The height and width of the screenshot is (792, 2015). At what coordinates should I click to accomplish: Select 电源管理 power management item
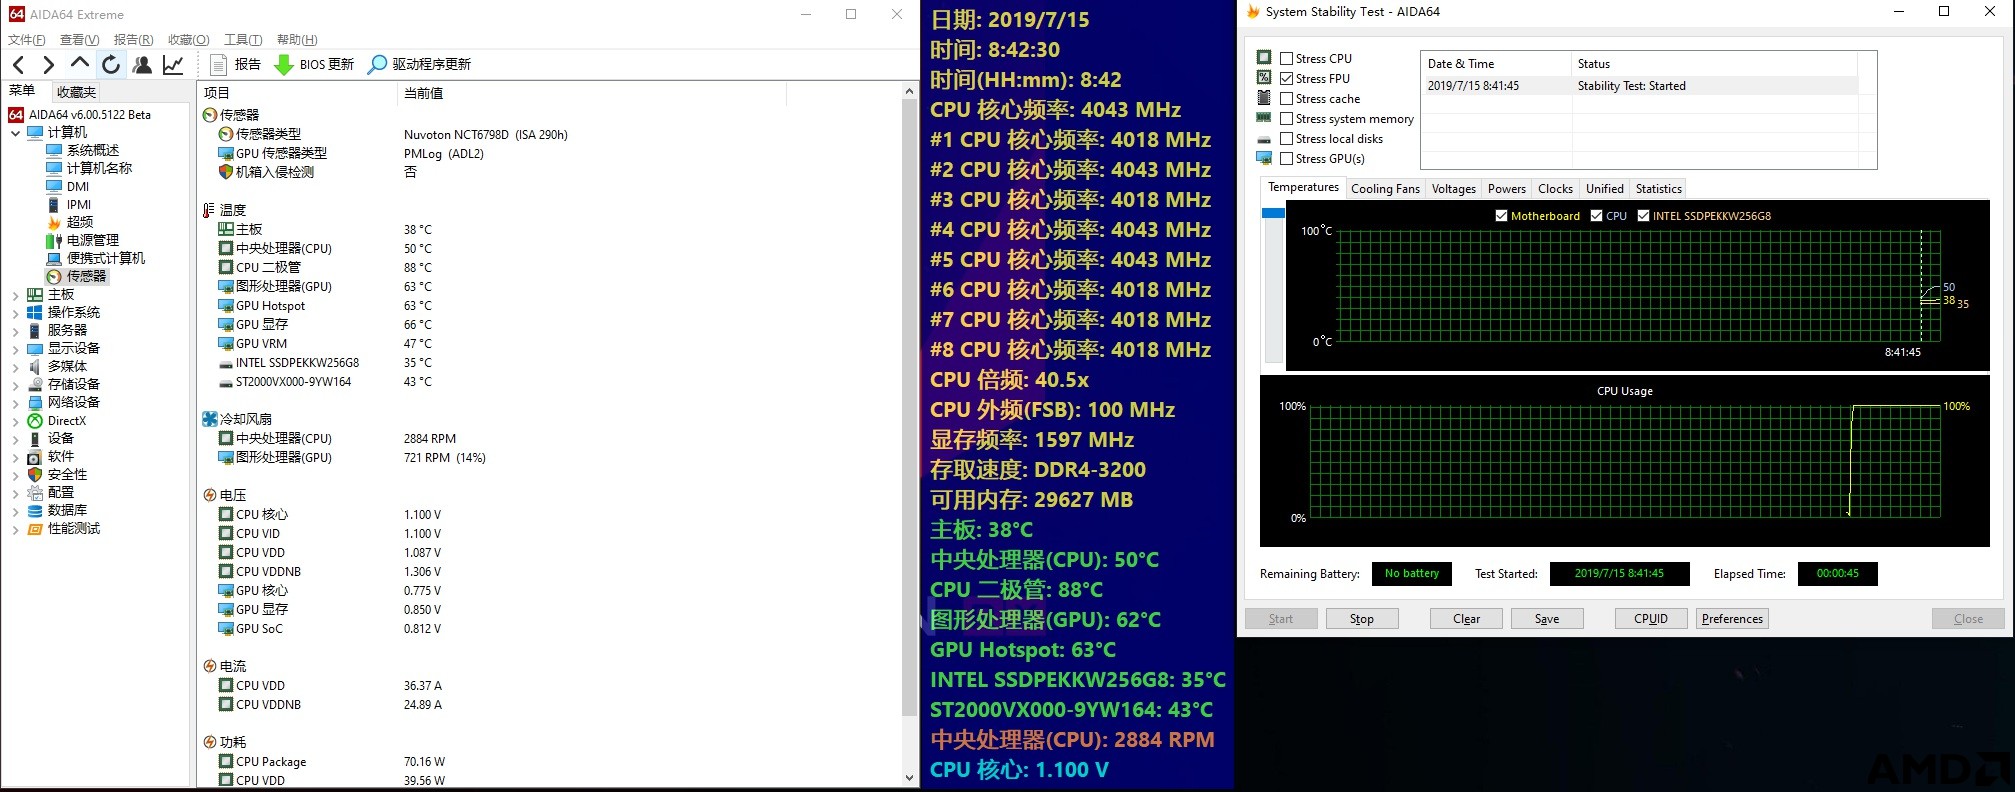tap(83, 240)
